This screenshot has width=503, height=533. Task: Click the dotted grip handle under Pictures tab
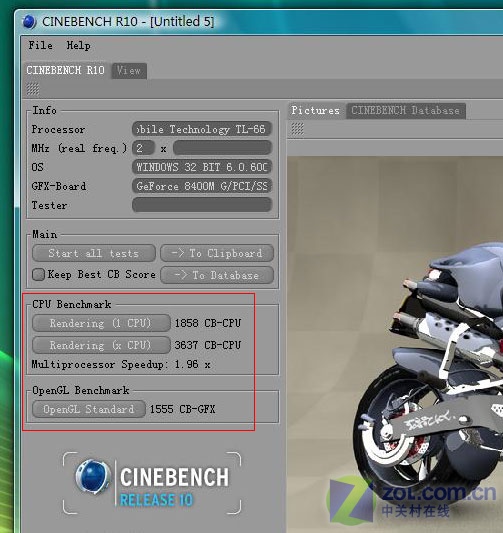click(297, 129)
